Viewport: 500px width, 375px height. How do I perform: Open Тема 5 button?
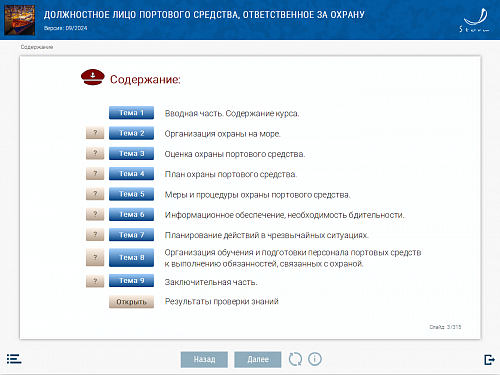pyautogui.click(x=131, y=194)
